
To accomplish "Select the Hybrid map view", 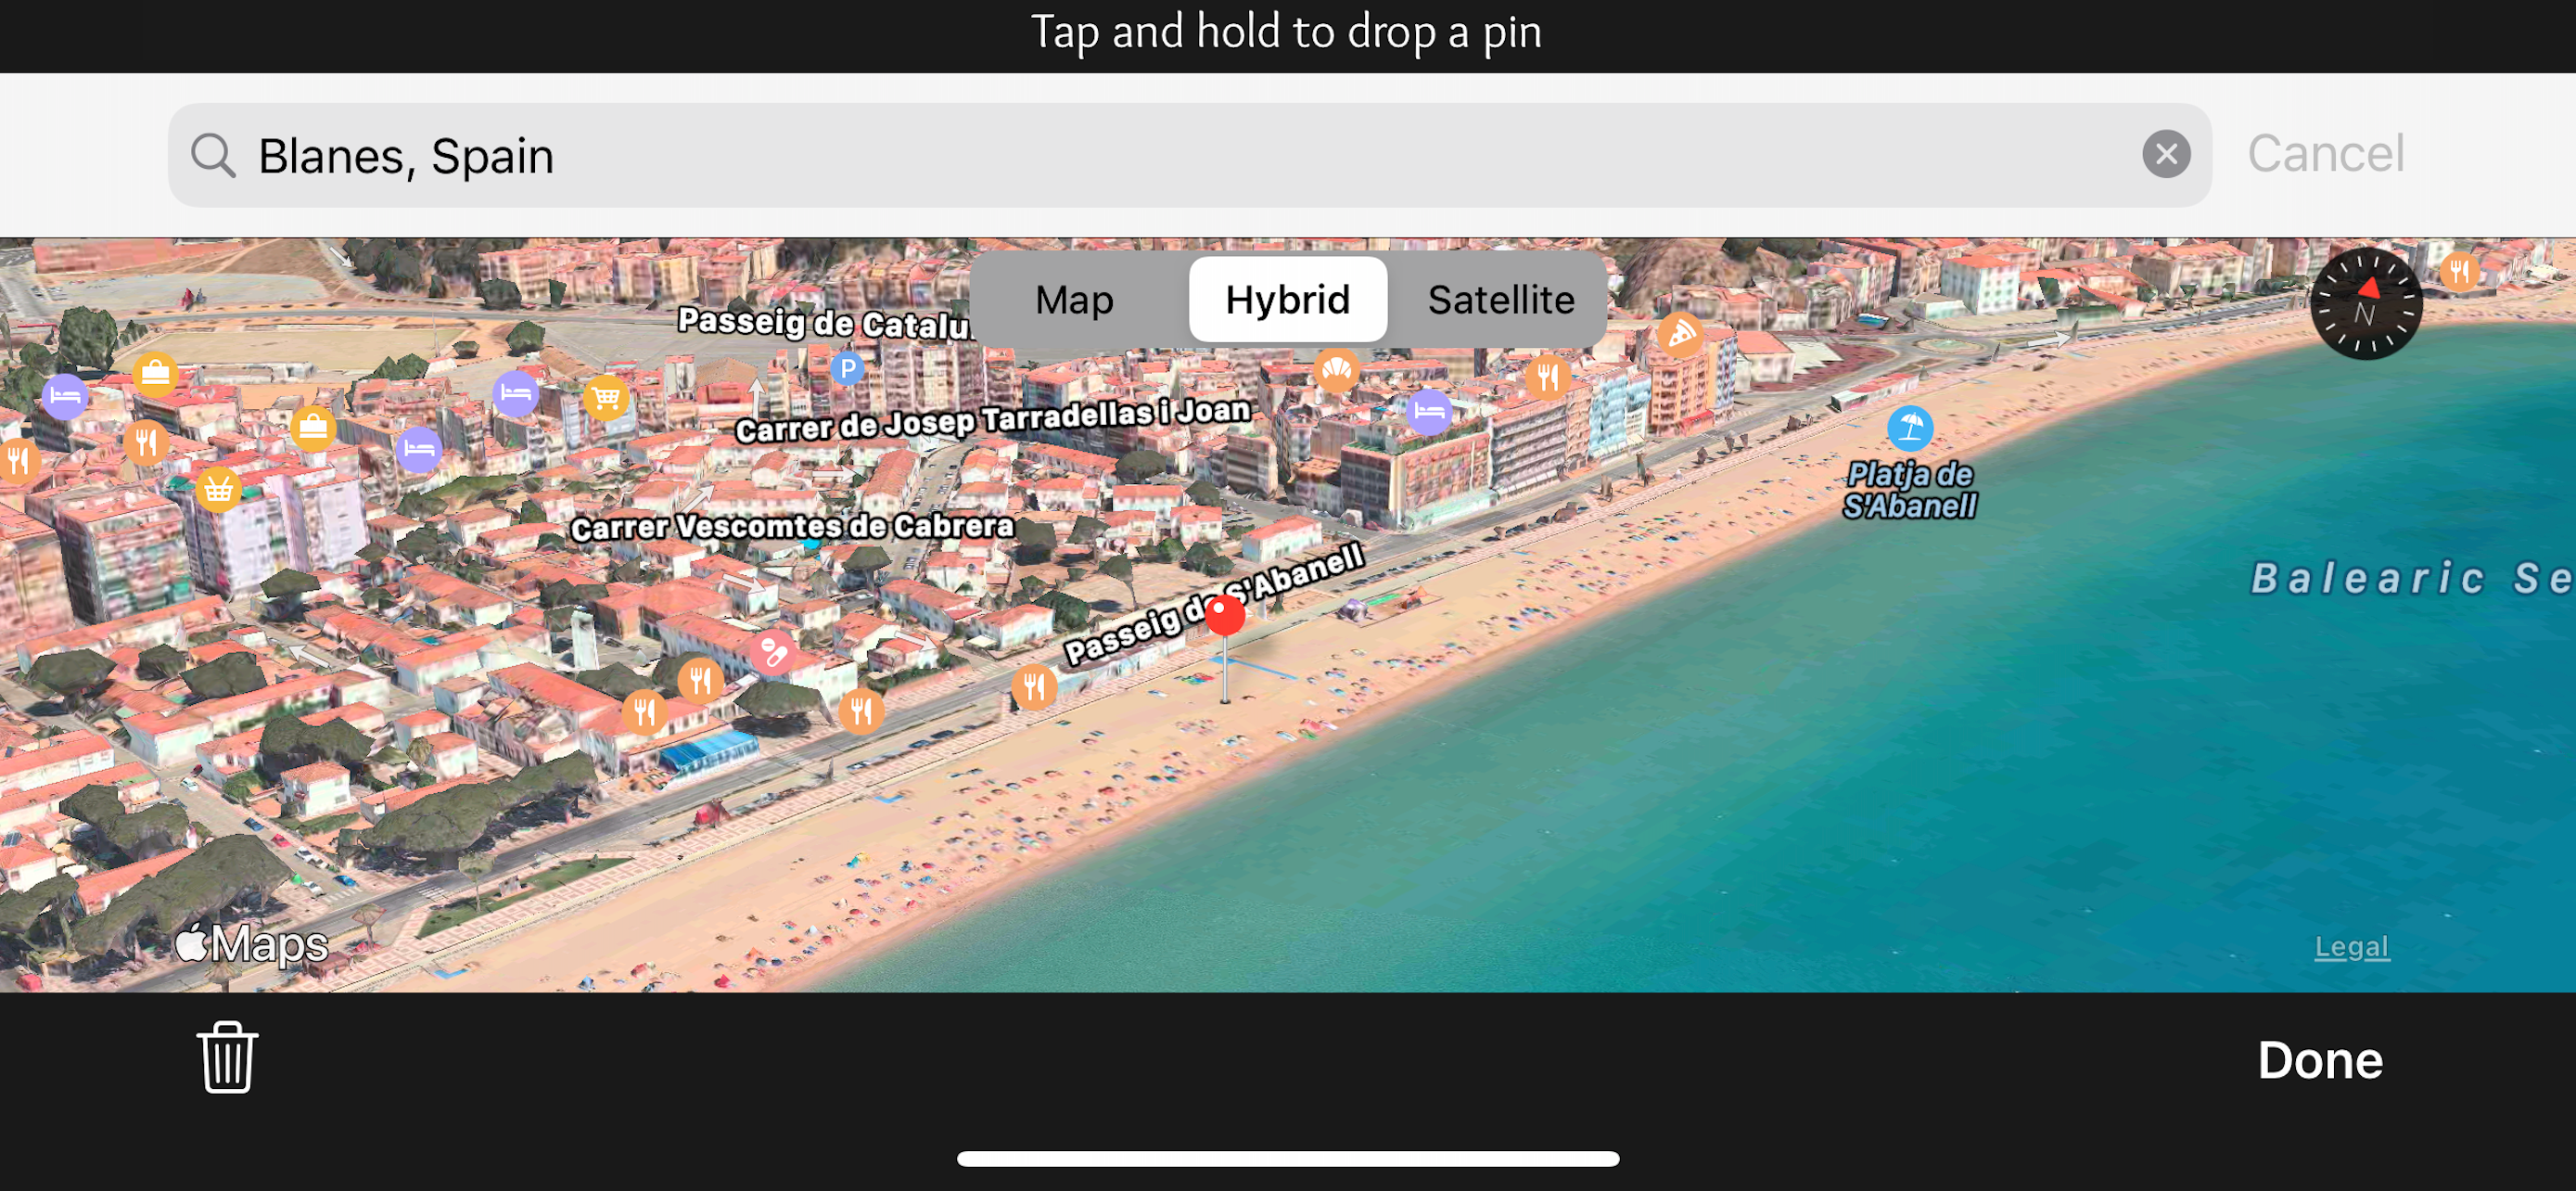I will [1287, 300].
